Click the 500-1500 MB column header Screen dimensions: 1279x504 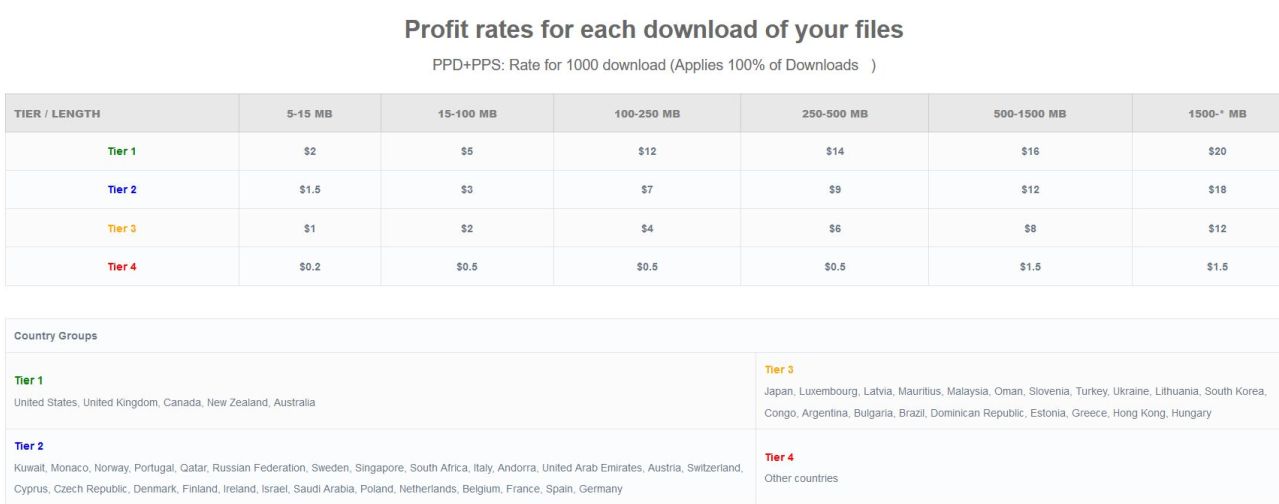pos(1030,114)
